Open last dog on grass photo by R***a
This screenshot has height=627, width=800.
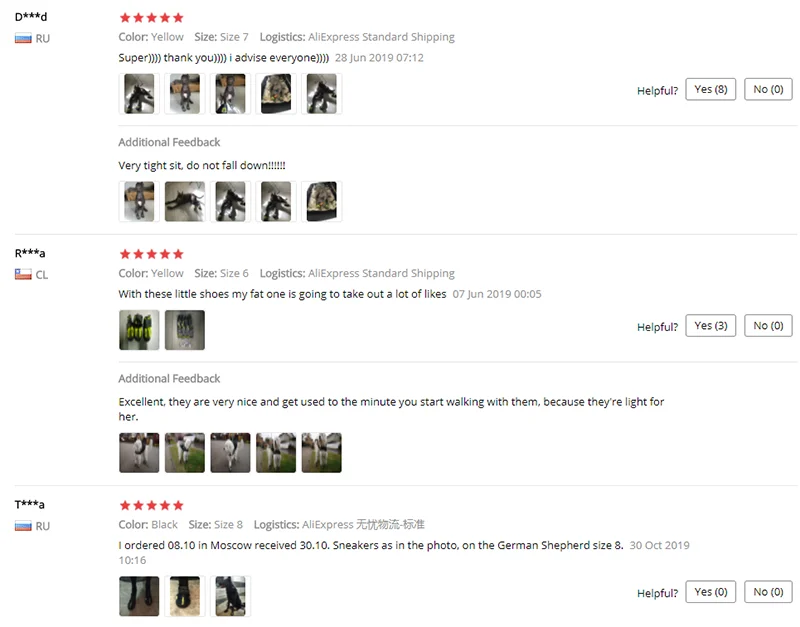coord(321,453)
